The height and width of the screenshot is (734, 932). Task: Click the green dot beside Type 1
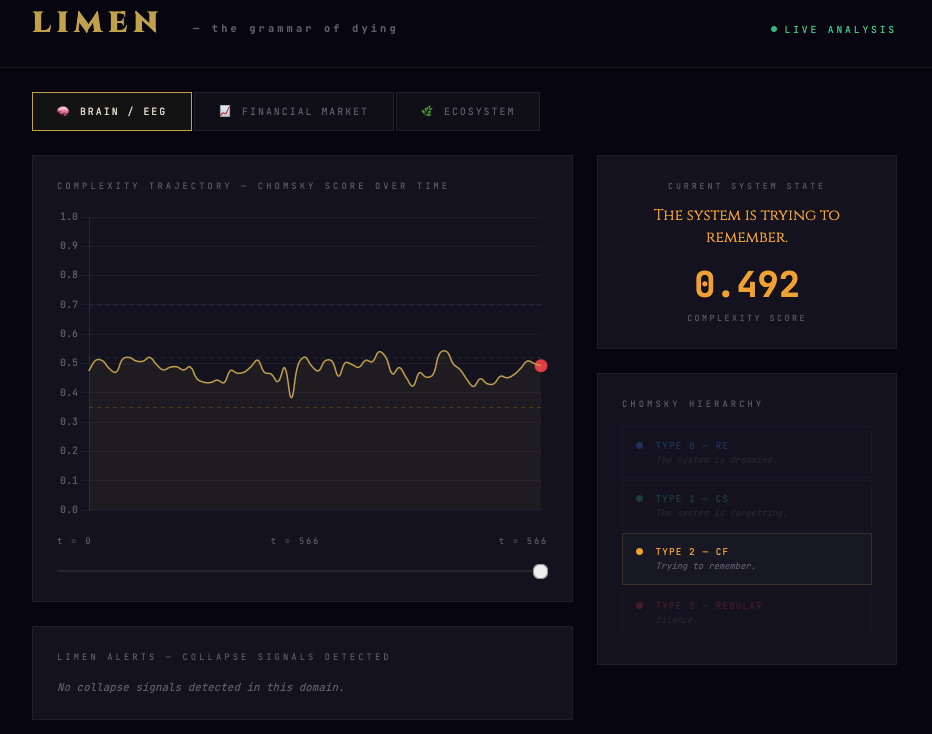point(640,499)
